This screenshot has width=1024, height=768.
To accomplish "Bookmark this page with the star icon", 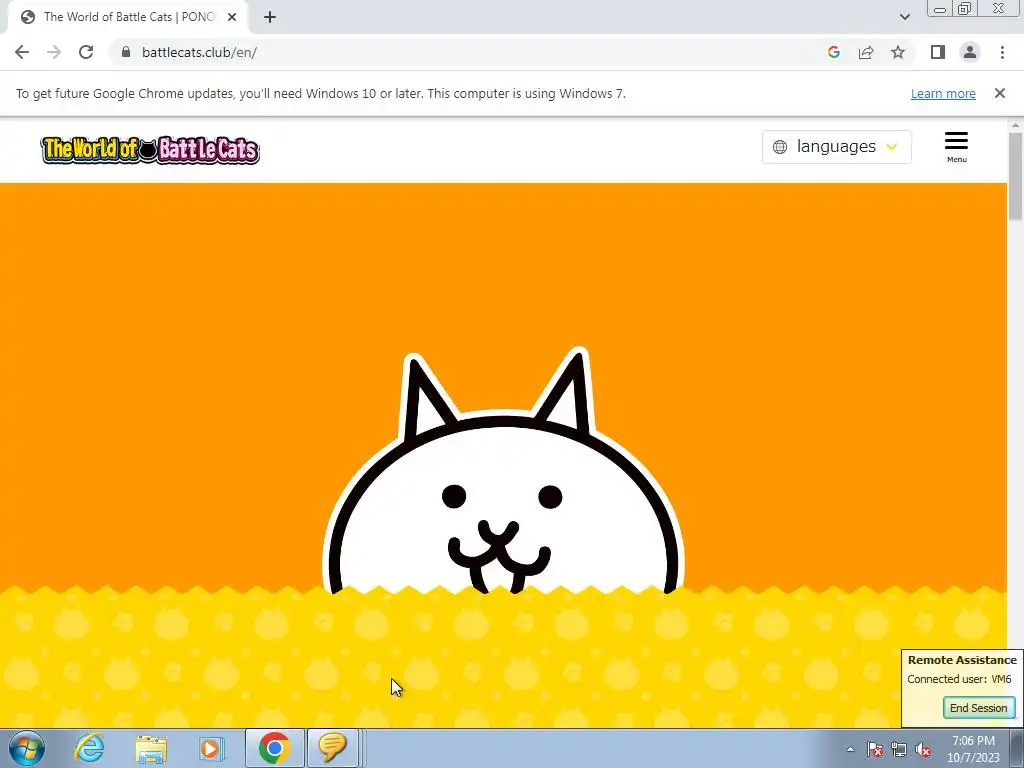I will pos(898,52).
